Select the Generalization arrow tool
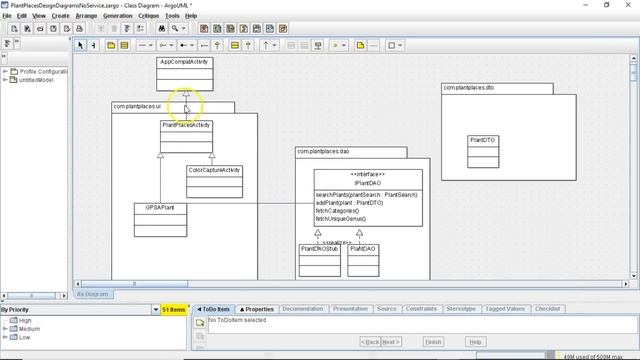Screen dimensions: 640x360 [x=217, y=45]
